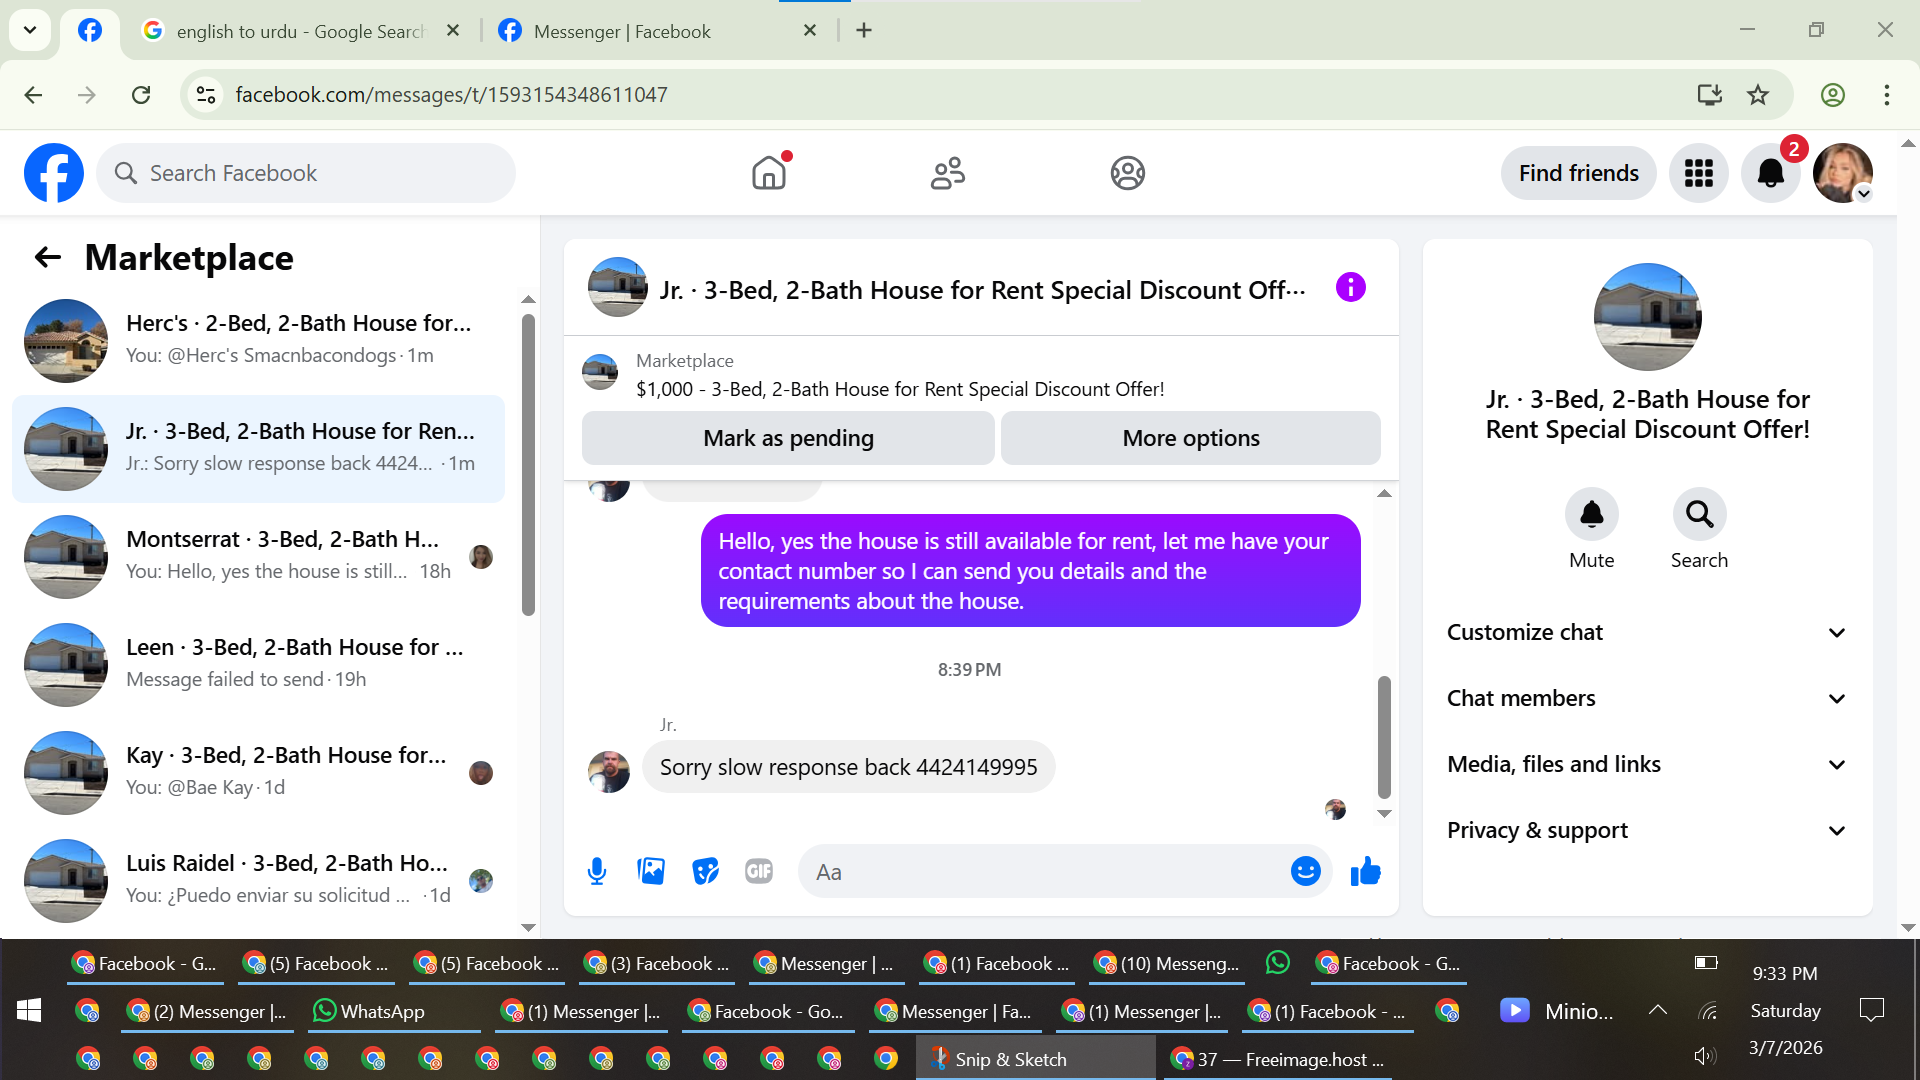This screenshot has width=1920, height=1080.
Task: Switch to the first Facebook pinned tab
Action: coord(90,31)
